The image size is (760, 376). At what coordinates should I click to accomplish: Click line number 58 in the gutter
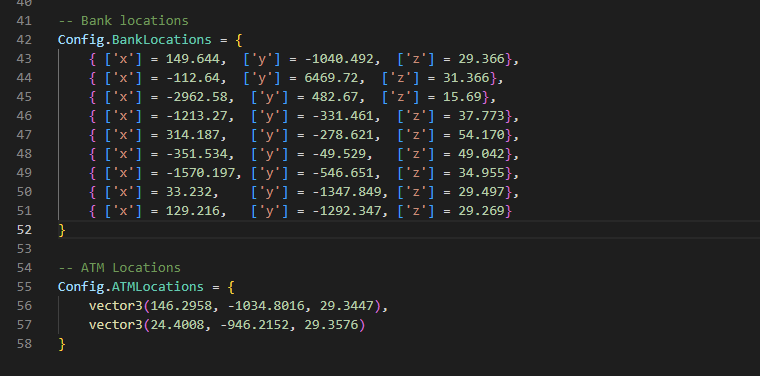[24, 344]
